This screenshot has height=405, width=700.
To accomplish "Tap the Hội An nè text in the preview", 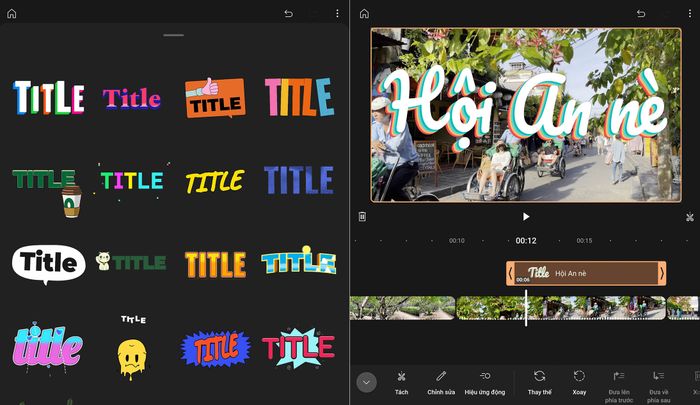I will [x=525, y=108].
